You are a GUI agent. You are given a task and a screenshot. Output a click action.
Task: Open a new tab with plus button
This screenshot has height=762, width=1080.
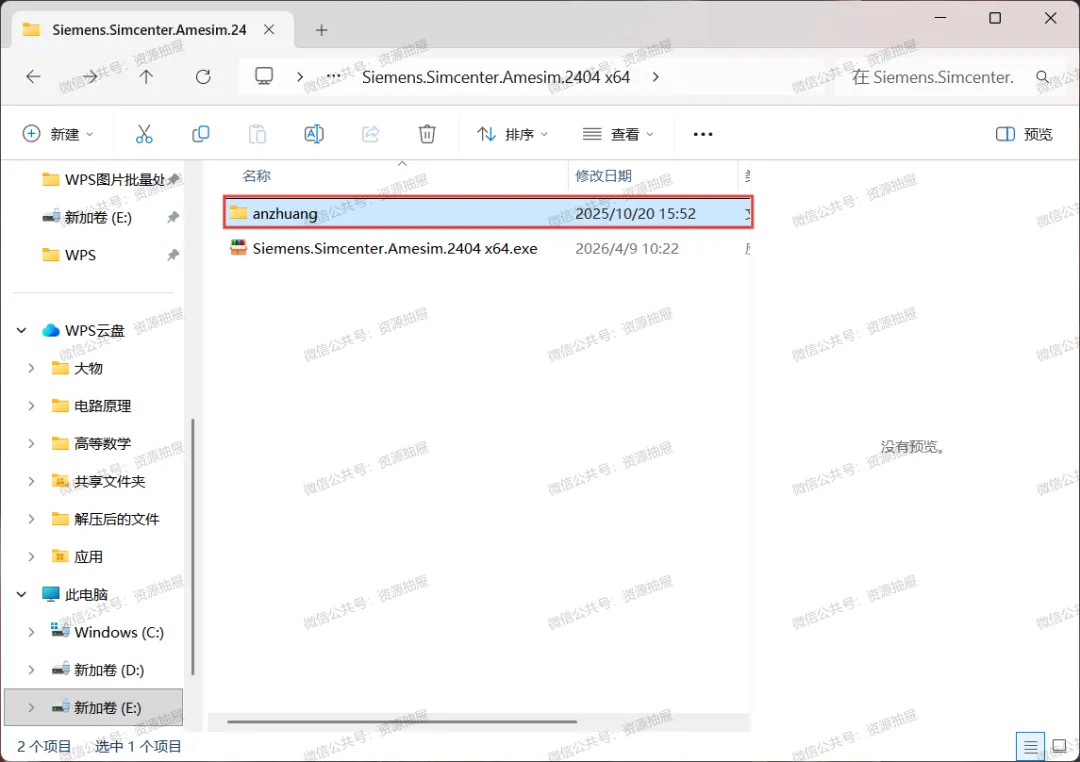click(322, 30)
